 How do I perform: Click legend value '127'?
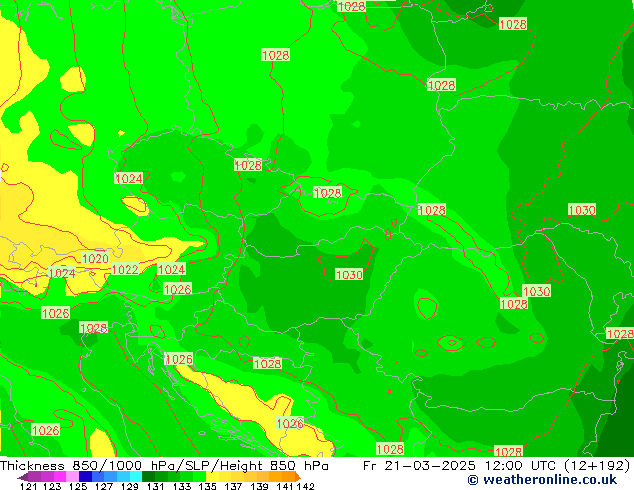pos(104,486)
